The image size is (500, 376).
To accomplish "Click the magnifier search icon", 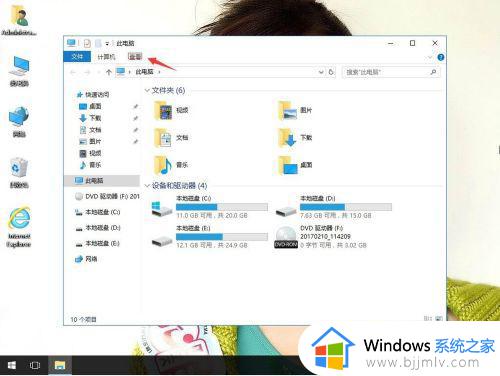I will click(x=433, y=72).
